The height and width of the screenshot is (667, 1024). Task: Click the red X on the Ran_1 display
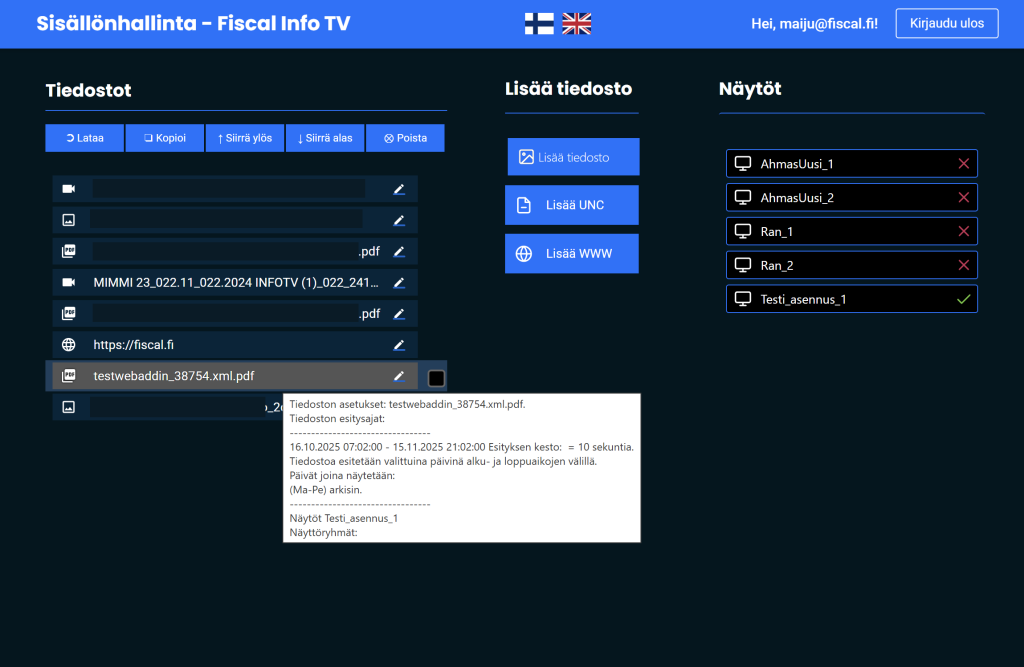(x=963, y=232)
